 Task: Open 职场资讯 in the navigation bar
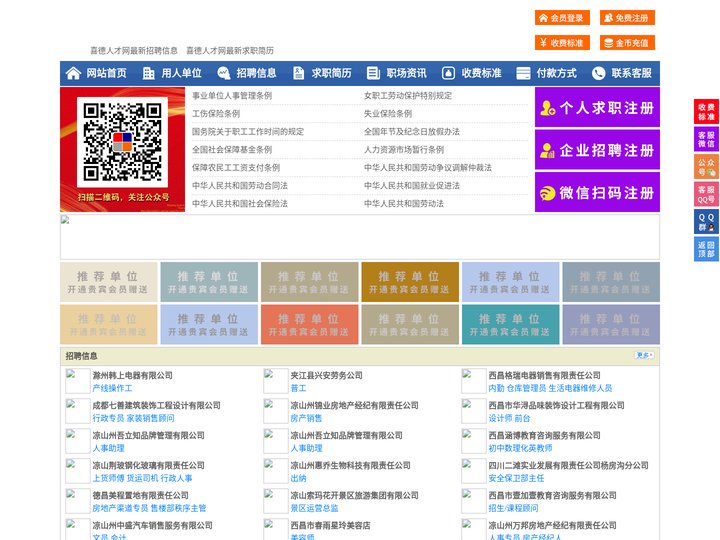click(406, 73)
